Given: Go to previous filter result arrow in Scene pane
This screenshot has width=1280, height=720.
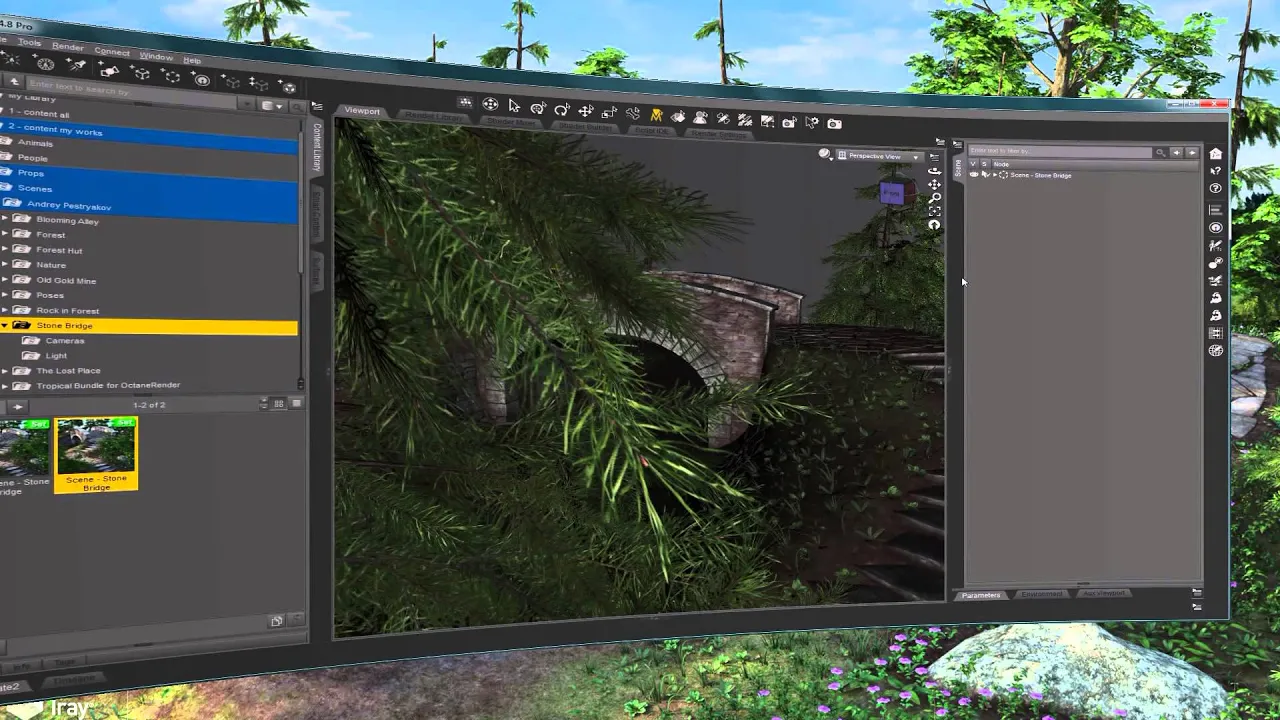Looking at the screenshot, I should click(1176, 153).
